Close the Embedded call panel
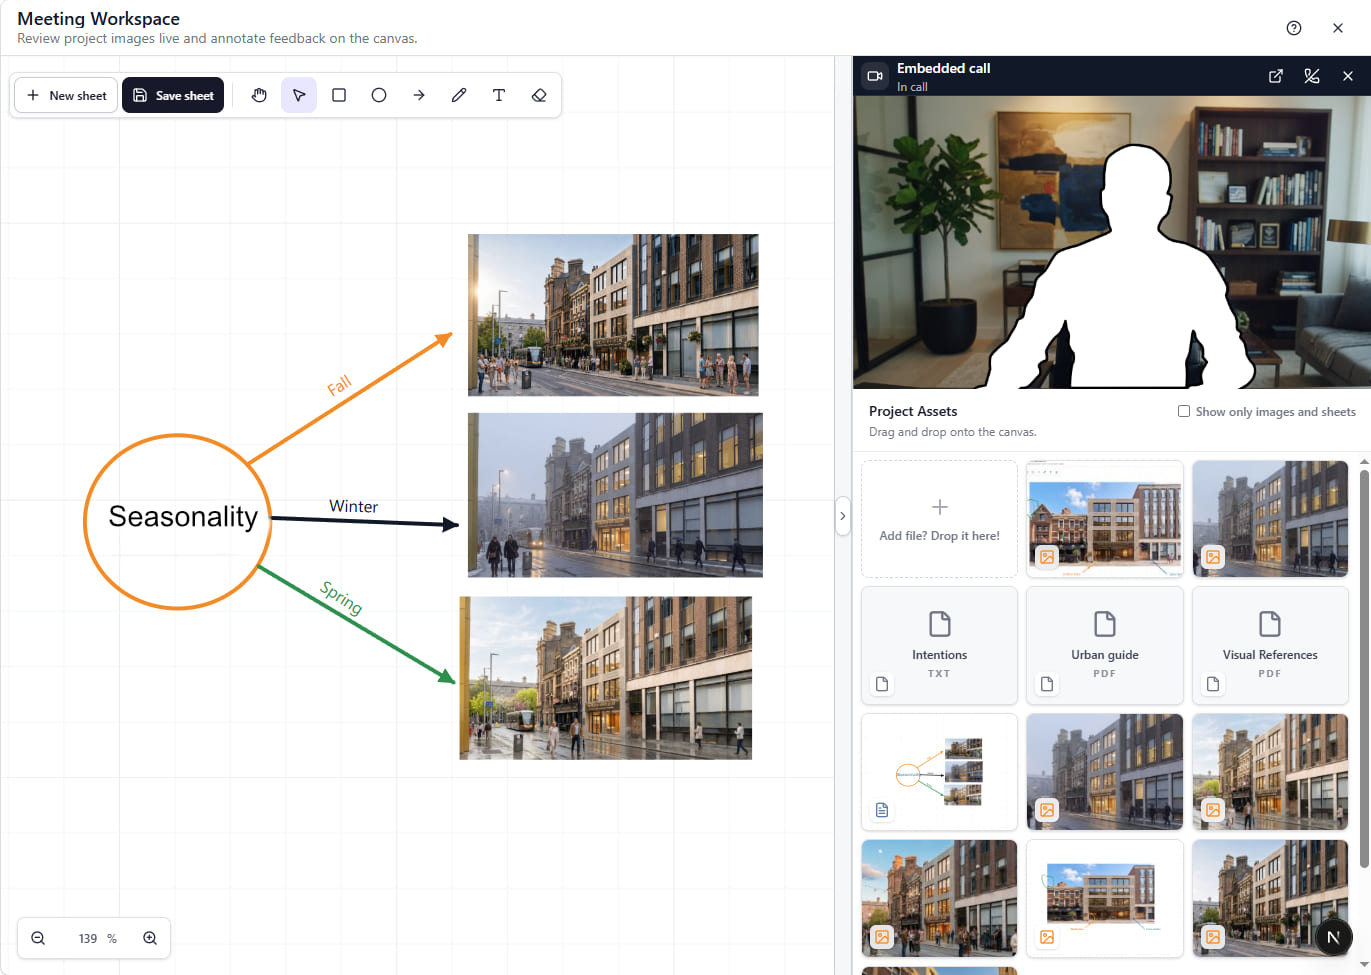Screen dimensions: 1371x975 pos(1348,76)
